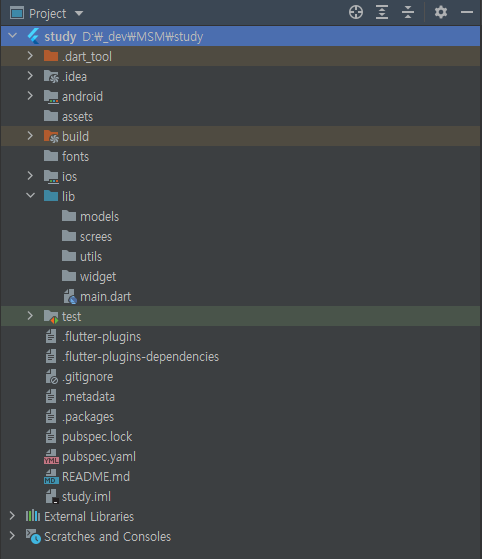This screenshot has height=559, width=482.
Task: Click the blue lib source folder icon
Action: [51, 196]
